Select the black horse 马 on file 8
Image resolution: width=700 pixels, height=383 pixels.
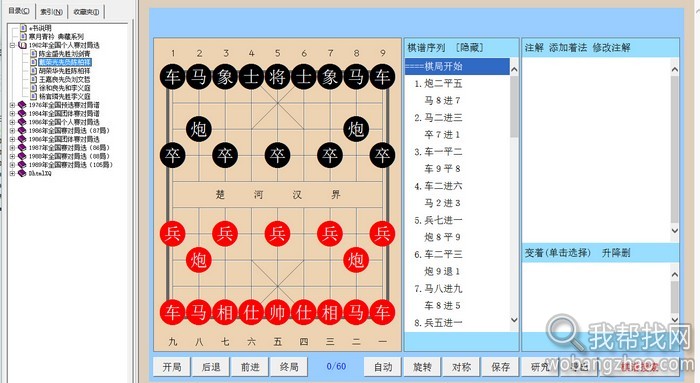[356, 77]
